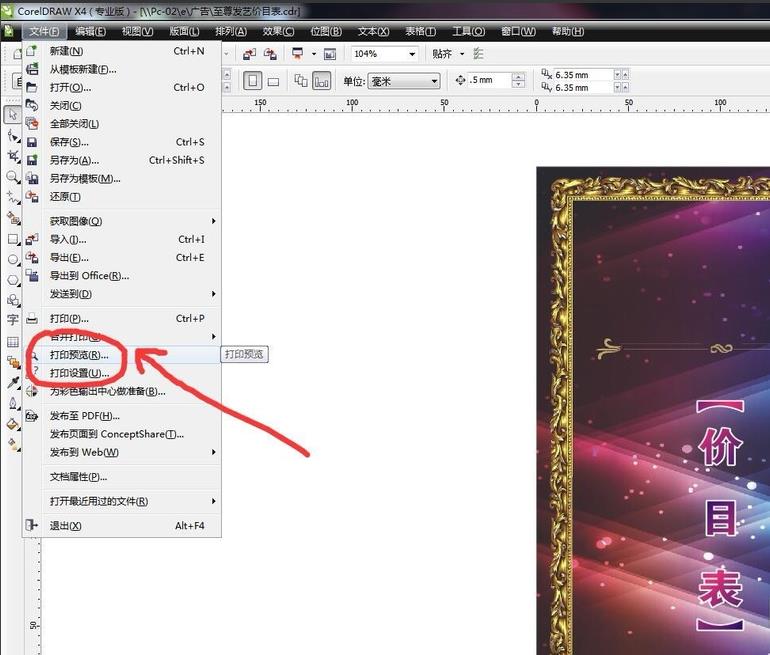Select the Zoom tool in toolbox
Viewport: 770px width, 655px height.
(13, 177)
